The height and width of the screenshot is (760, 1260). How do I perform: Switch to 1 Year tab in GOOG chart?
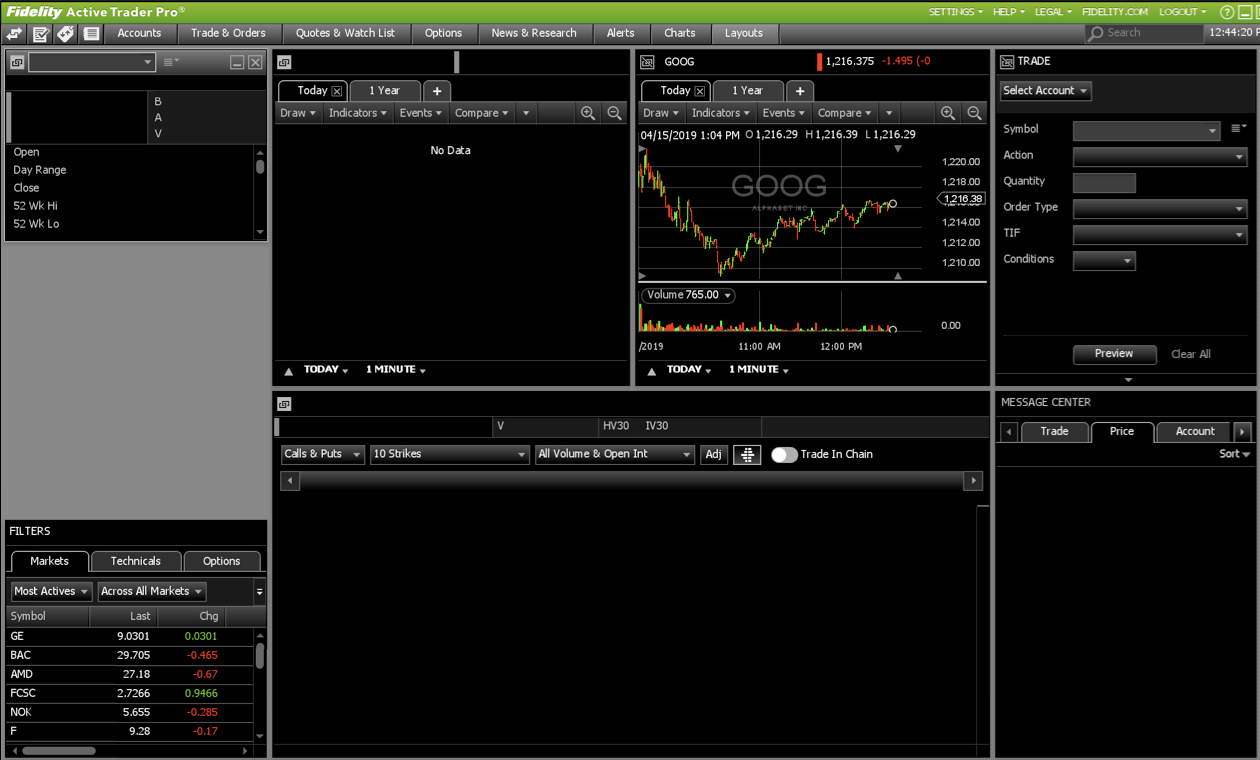pos(748,90)
